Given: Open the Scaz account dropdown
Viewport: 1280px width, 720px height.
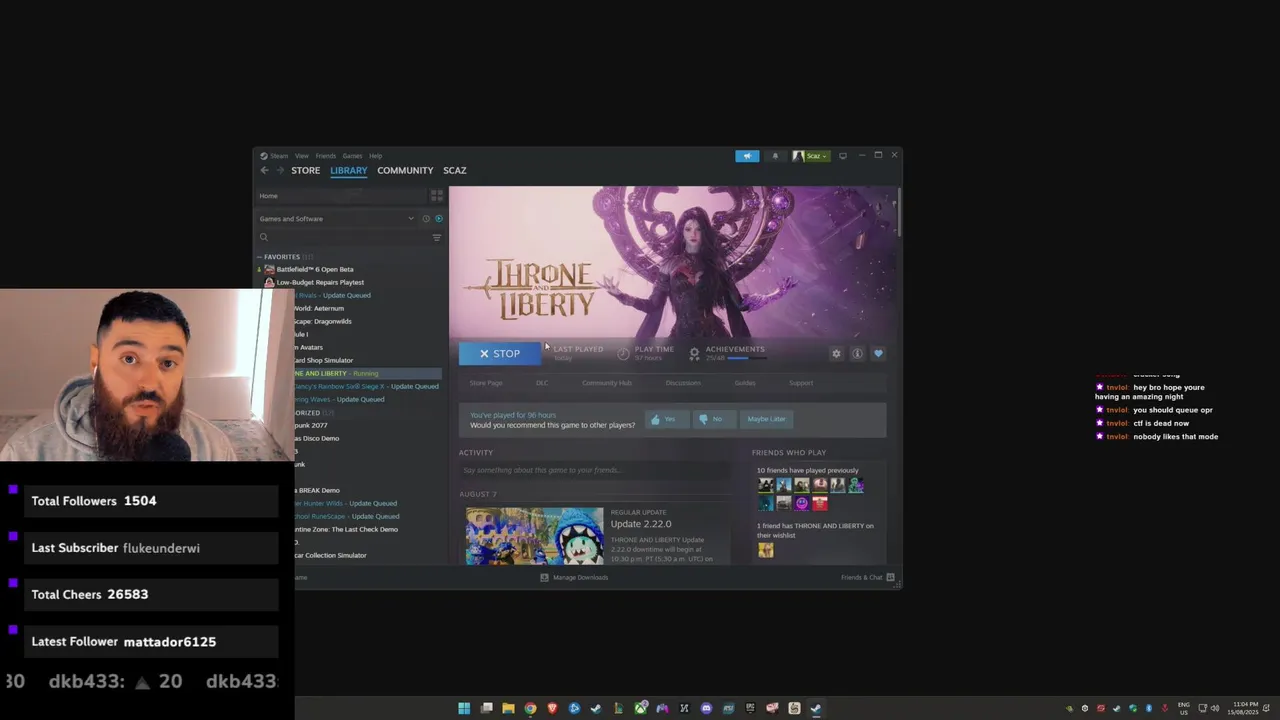Looking at the screenshot, I should pos(811,156).
